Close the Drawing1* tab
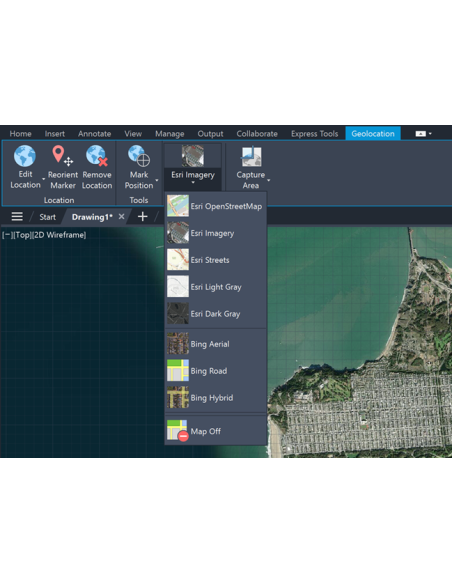452x584 pixels. [x=121, y=216]
